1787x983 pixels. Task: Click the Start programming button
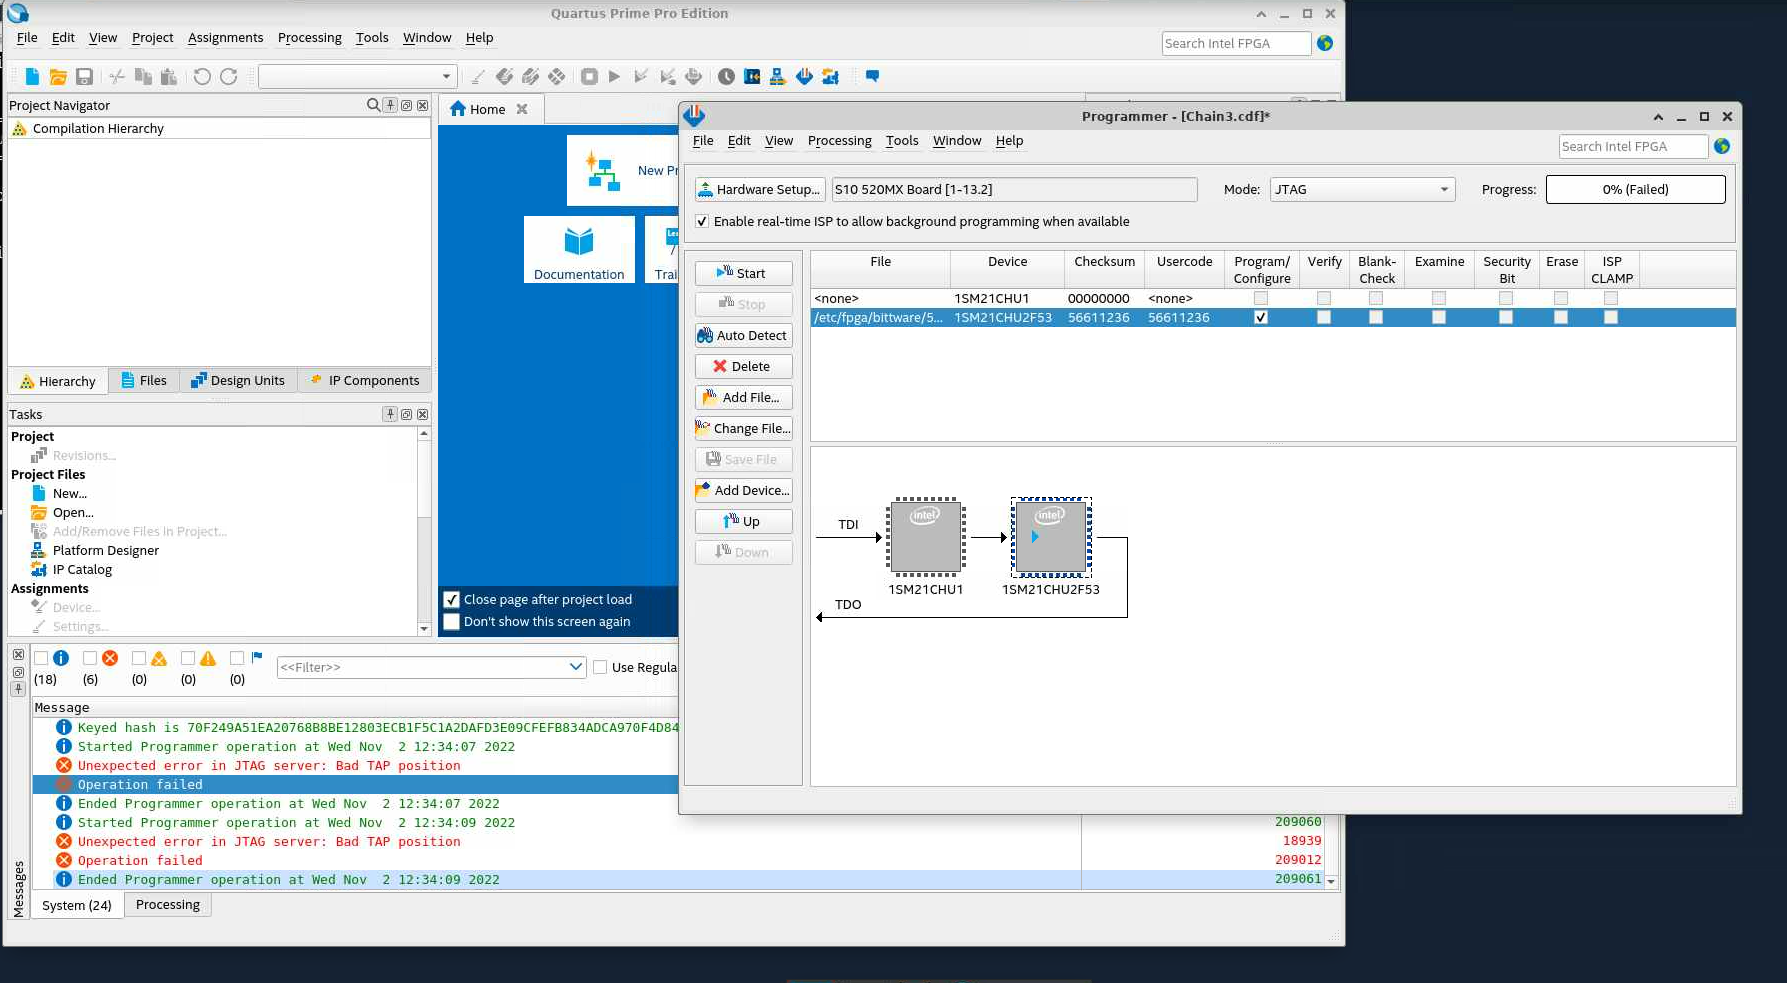coord(743,273)
